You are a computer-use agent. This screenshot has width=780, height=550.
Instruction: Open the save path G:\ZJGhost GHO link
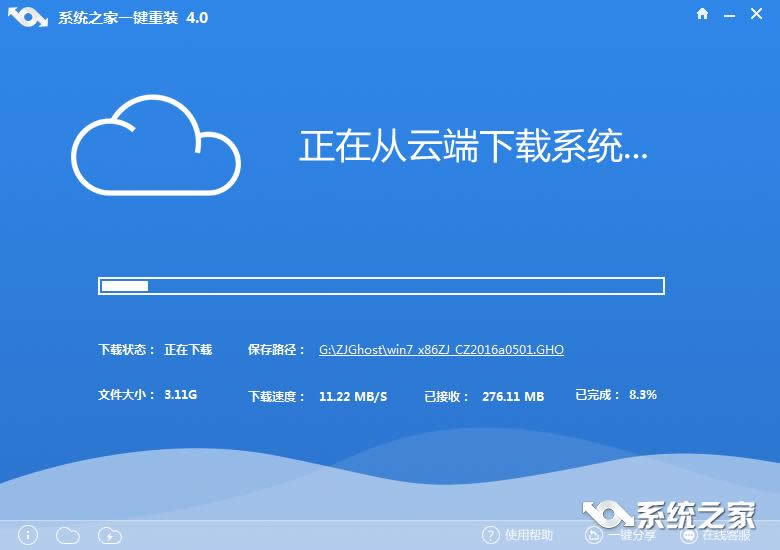coord(441,350)
